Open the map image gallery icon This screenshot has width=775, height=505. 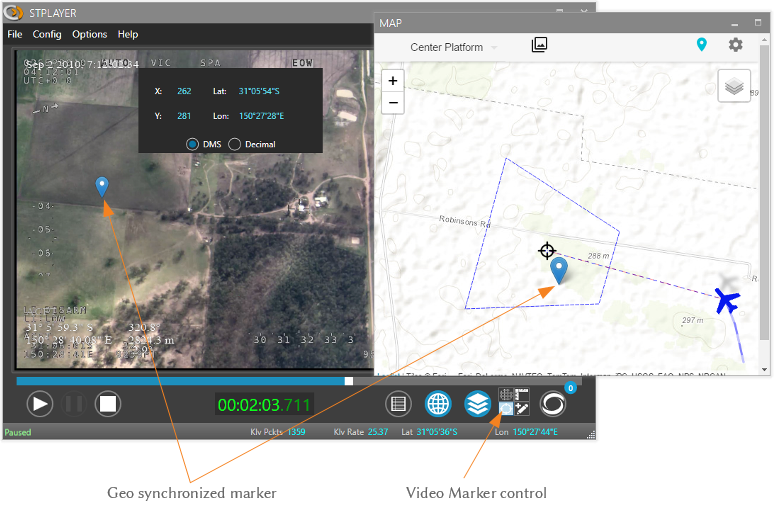coord(539,45)
